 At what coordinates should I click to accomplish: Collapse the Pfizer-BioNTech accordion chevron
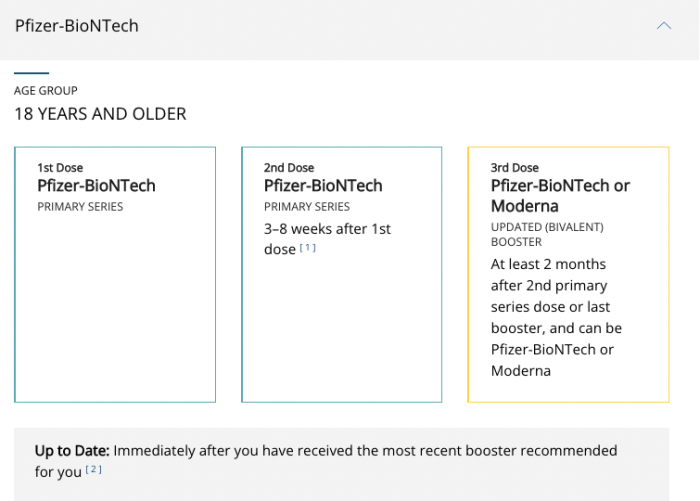[x=664, y=26]
